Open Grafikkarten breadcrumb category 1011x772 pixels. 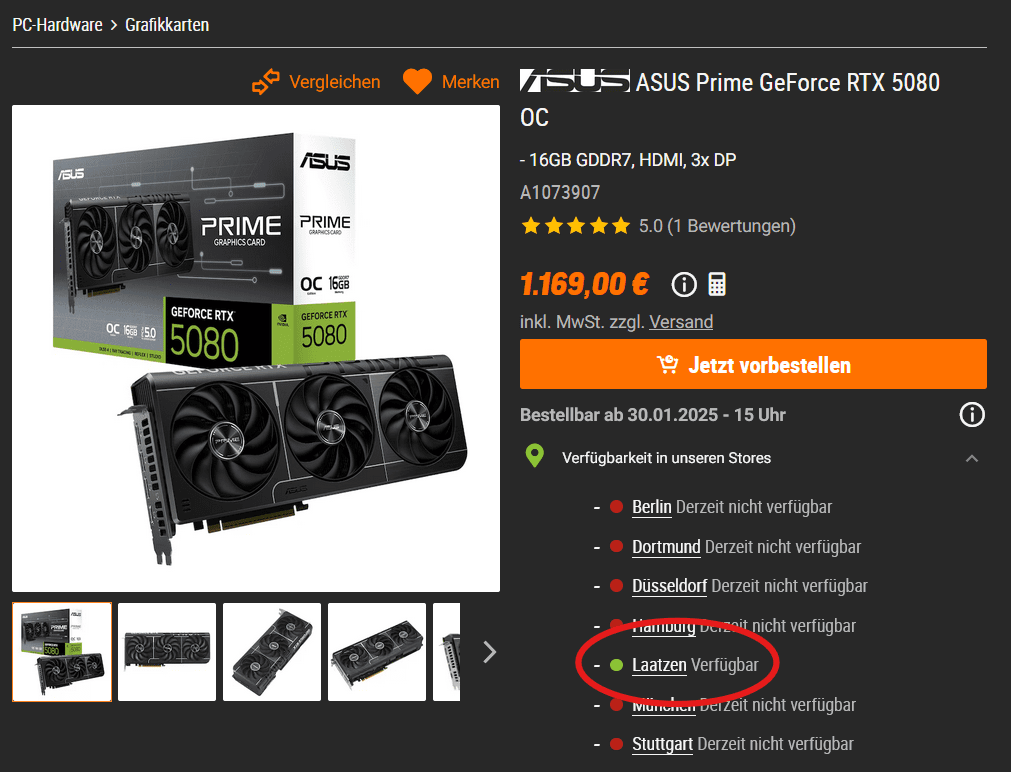point(167,25)
